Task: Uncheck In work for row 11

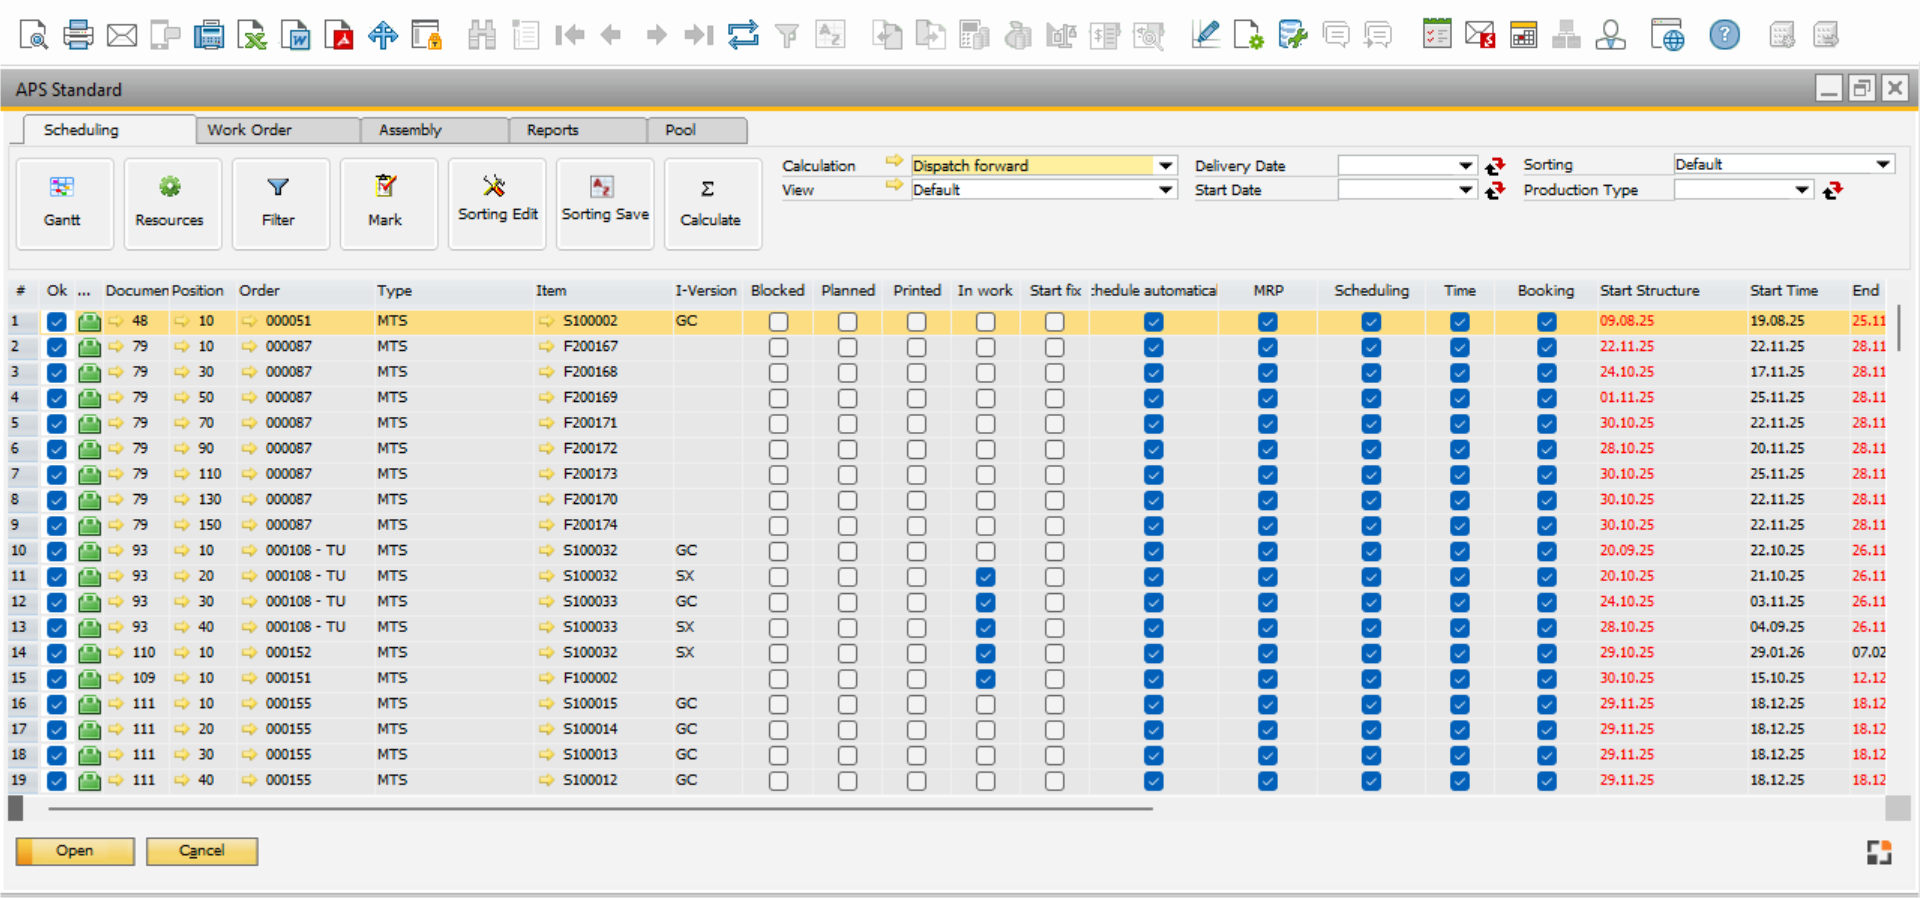Action: click(x=985, y=577)
